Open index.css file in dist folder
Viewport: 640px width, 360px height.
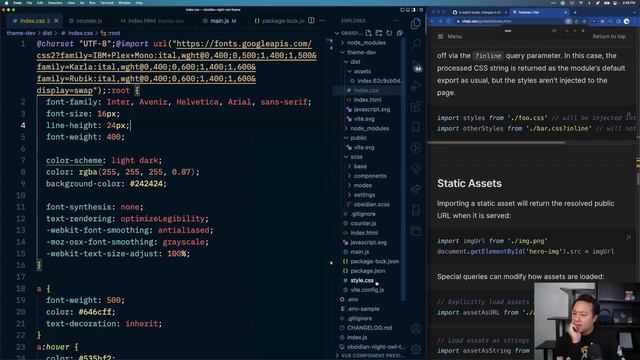click(x=366, y=90)
